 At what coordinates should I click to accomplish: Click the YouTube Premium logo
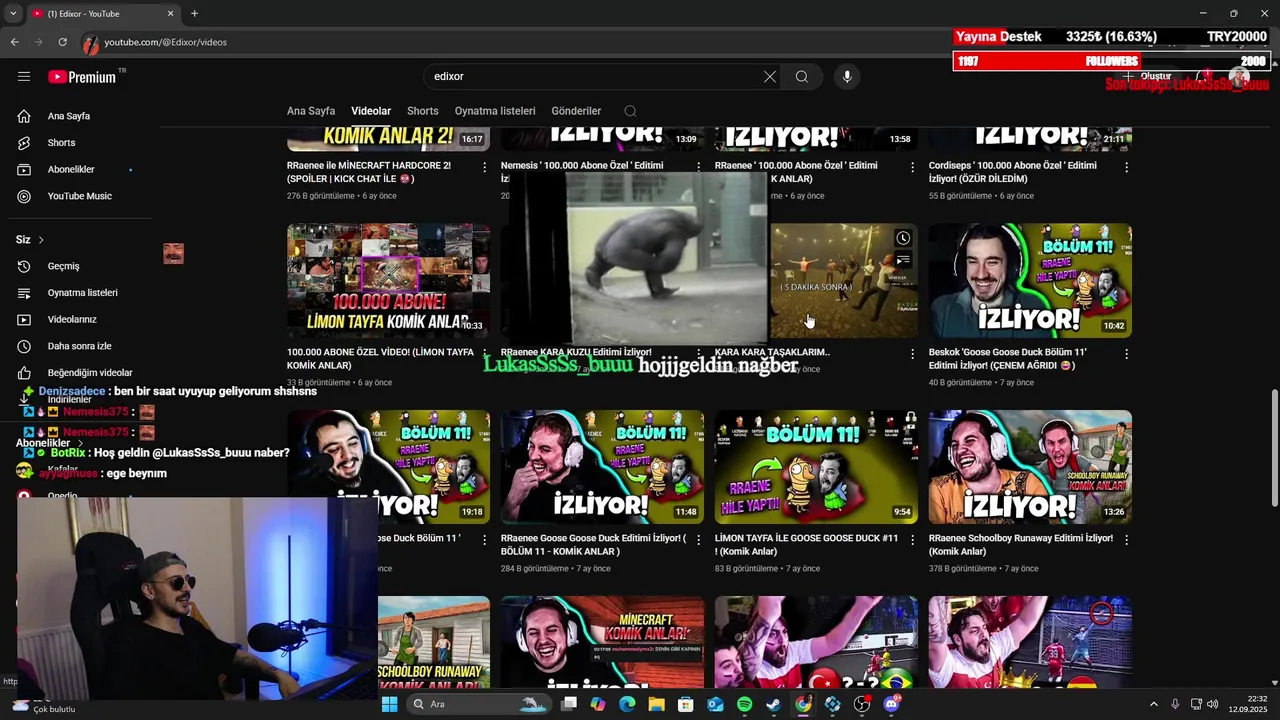click(82, 77)
